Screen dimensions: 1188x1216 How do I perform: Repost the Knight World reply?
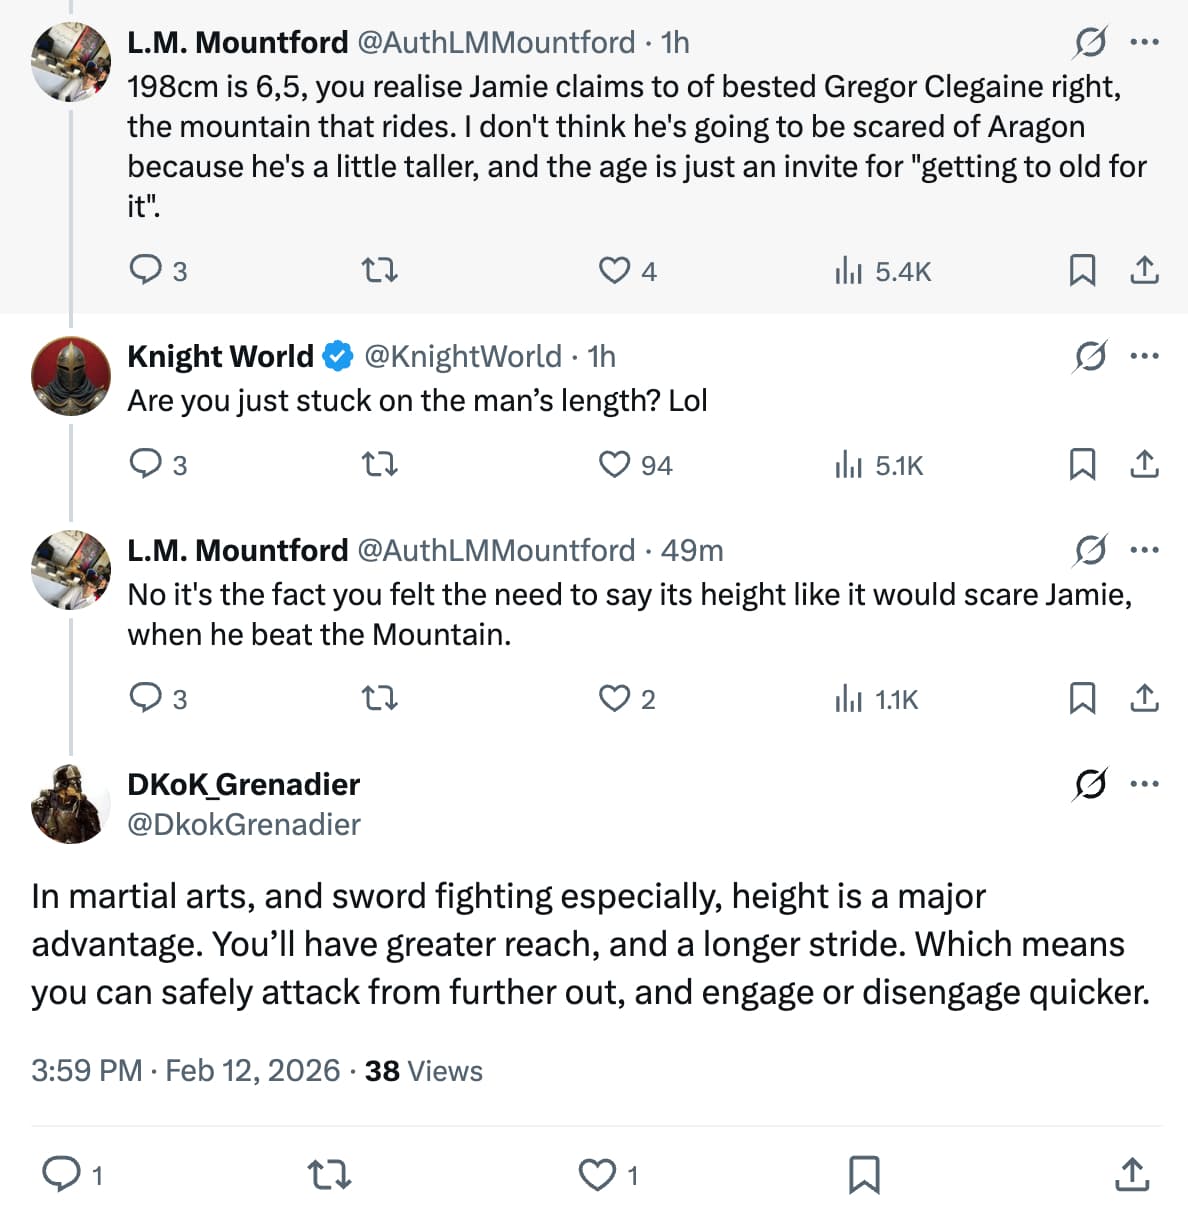379,465
